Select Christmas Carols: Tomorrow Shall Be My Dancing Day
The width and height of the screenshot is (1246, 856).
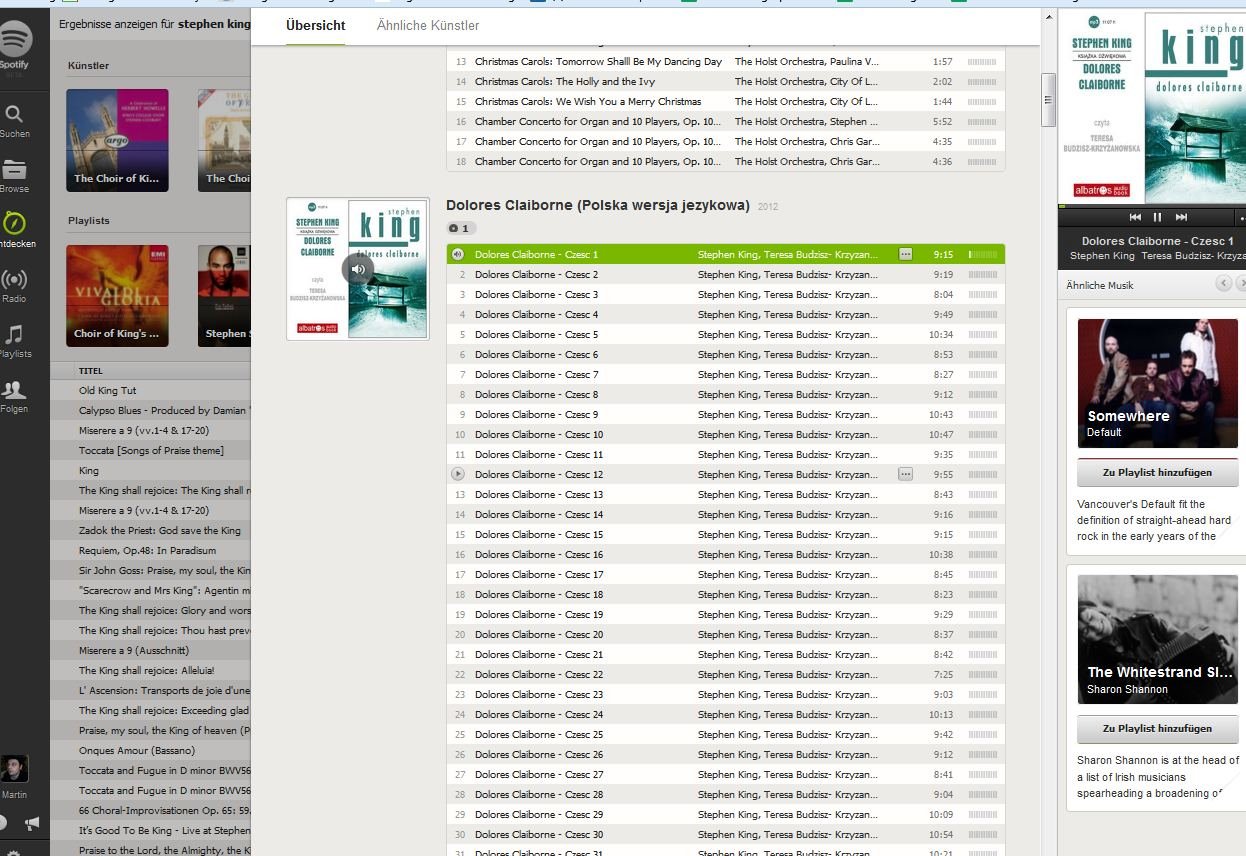(726, 62)
